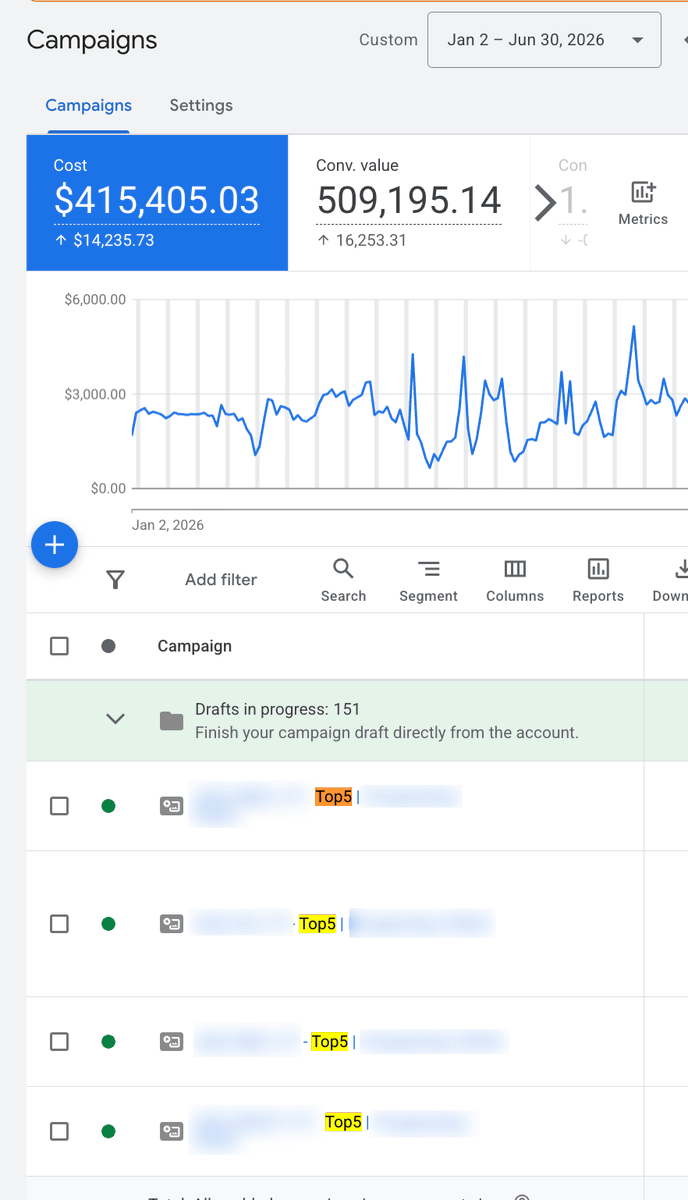Click the scorecard next arrow chevron
This screenshot has height=1200, width=688.
coord(545,203)
